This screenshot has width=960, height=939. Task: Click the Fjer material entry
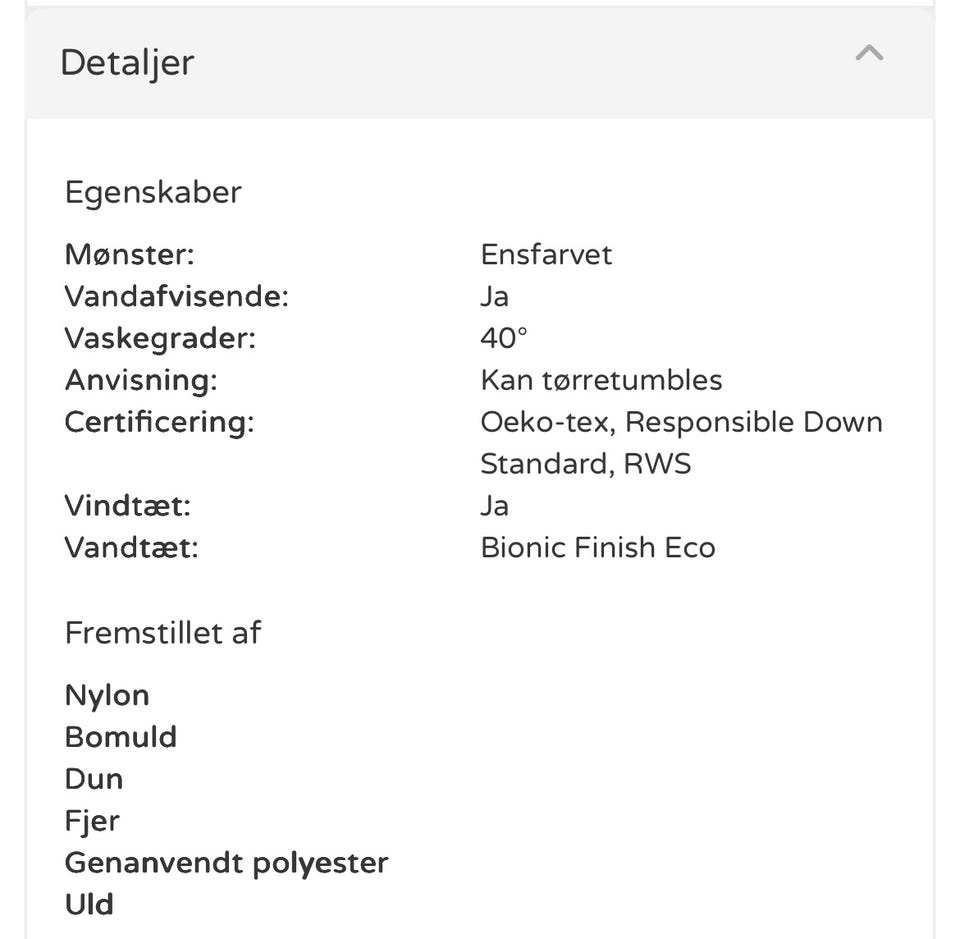92,821
